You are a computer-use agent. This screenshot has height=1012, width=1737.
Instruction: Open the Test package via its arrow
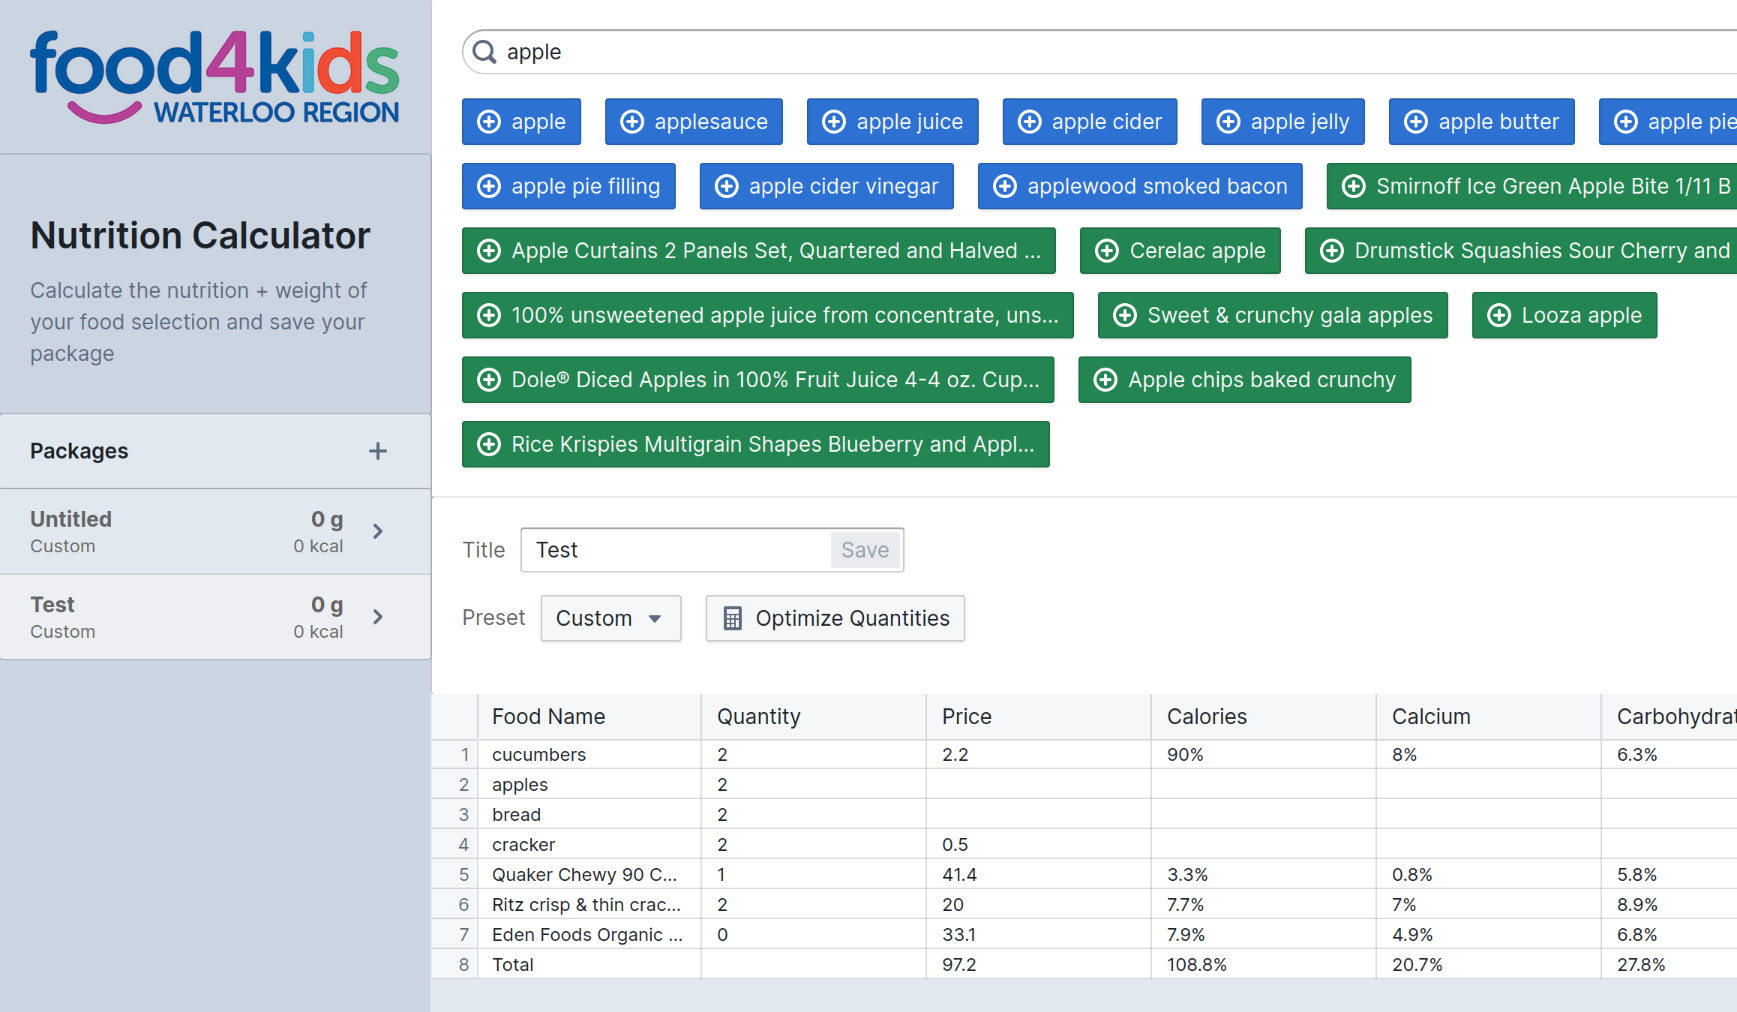pyautogui.click(x=378, y=617)
